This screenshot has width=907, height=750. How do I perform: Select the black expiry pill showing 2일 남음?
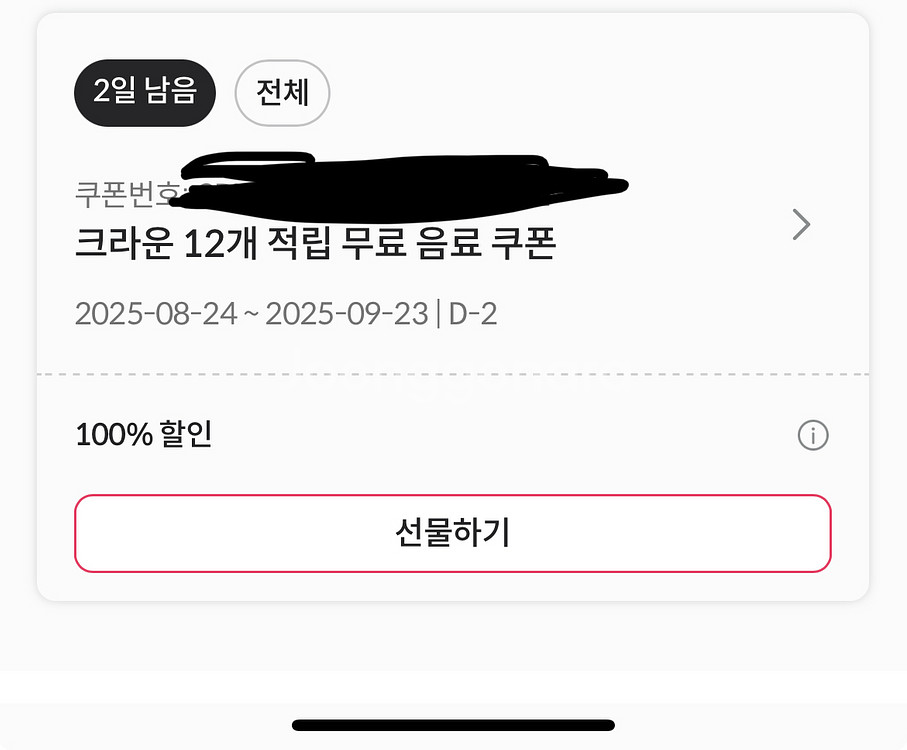coord(145,92)
